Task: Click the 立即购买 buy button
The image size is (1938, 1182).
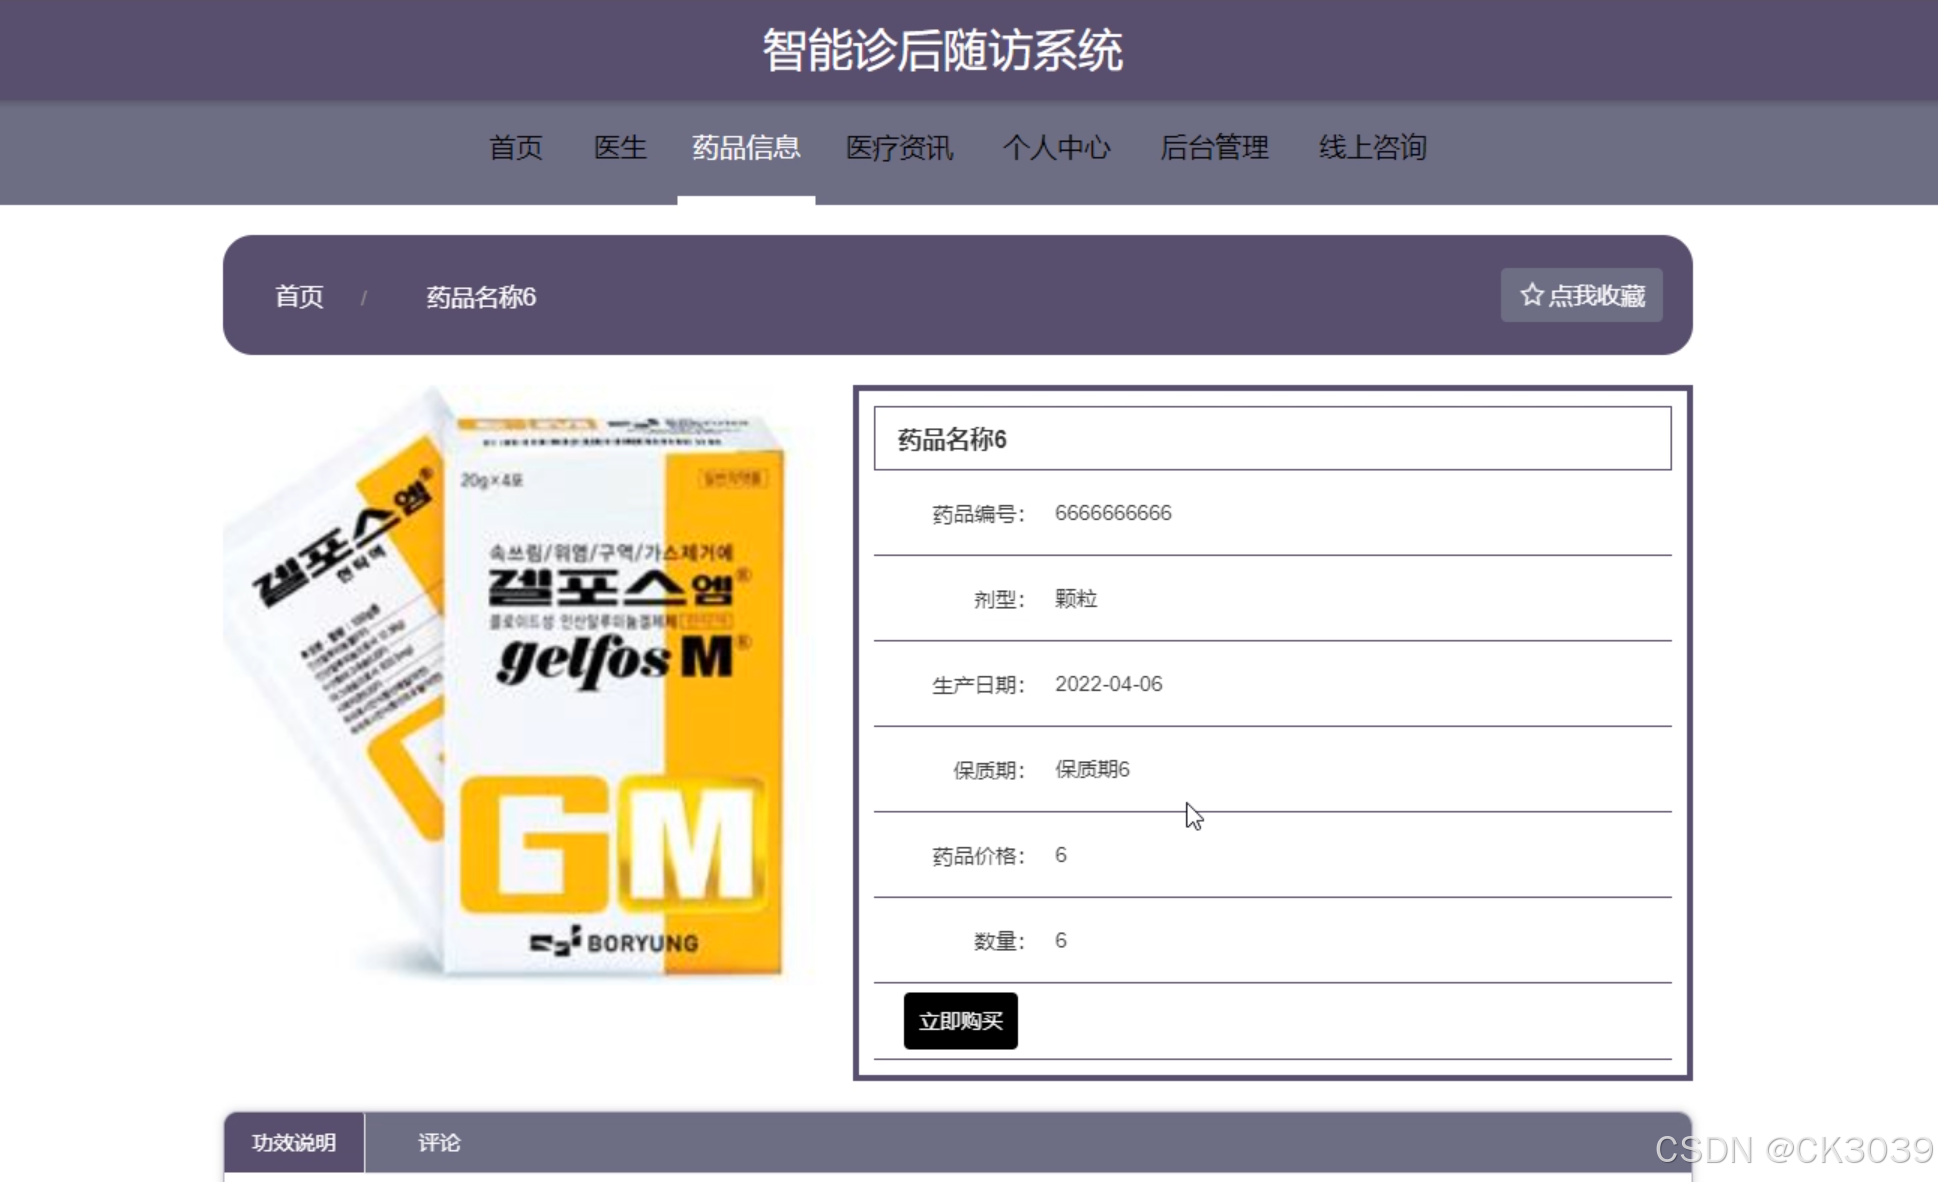Action: click(x=960, y=1021)
